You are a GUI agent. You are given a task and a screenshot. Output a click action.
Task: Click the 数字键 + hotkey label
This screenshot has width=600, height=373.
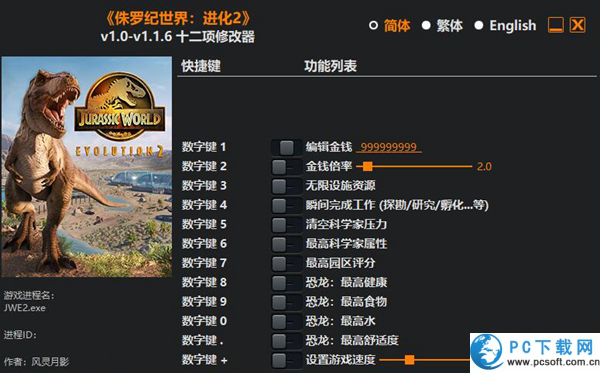coord(204,360)
